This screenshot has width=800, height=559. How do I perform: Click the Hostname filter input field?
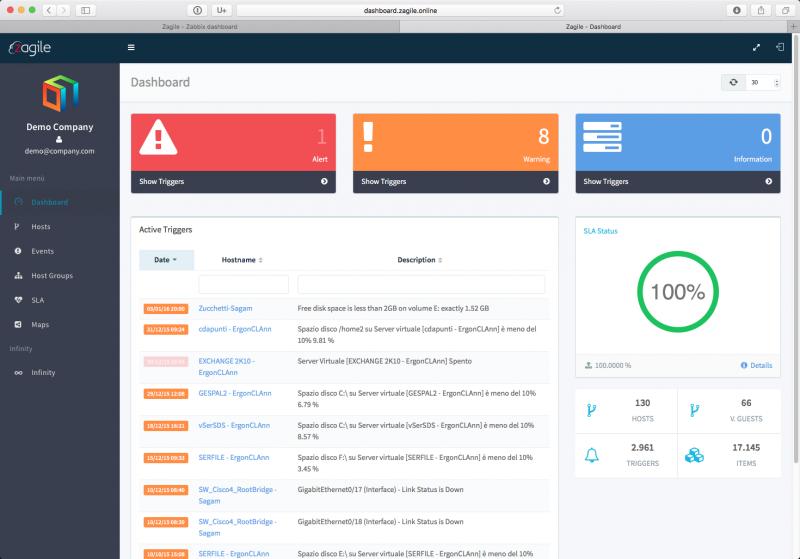[x=243, y=284]
